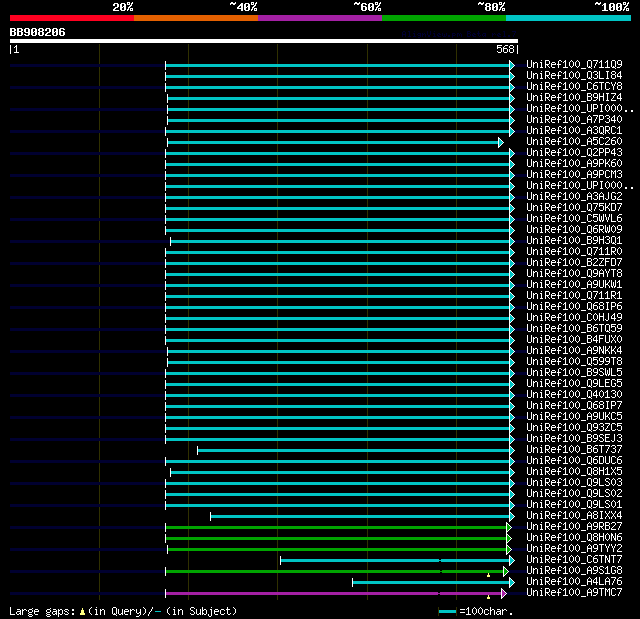Open hit UniRef100_Q9LS01
This screenshot has height=619, width=640.
tap(574, 505)
